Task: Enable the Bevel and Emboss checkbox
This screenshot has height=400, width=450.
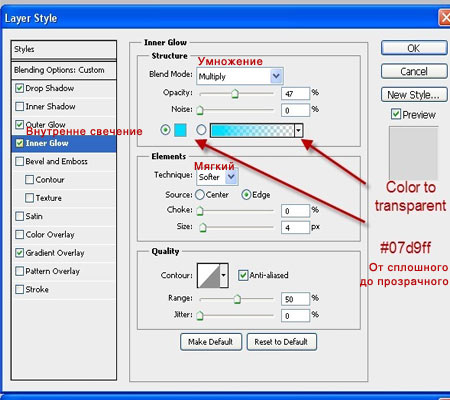Action: (x=20, y=161)
